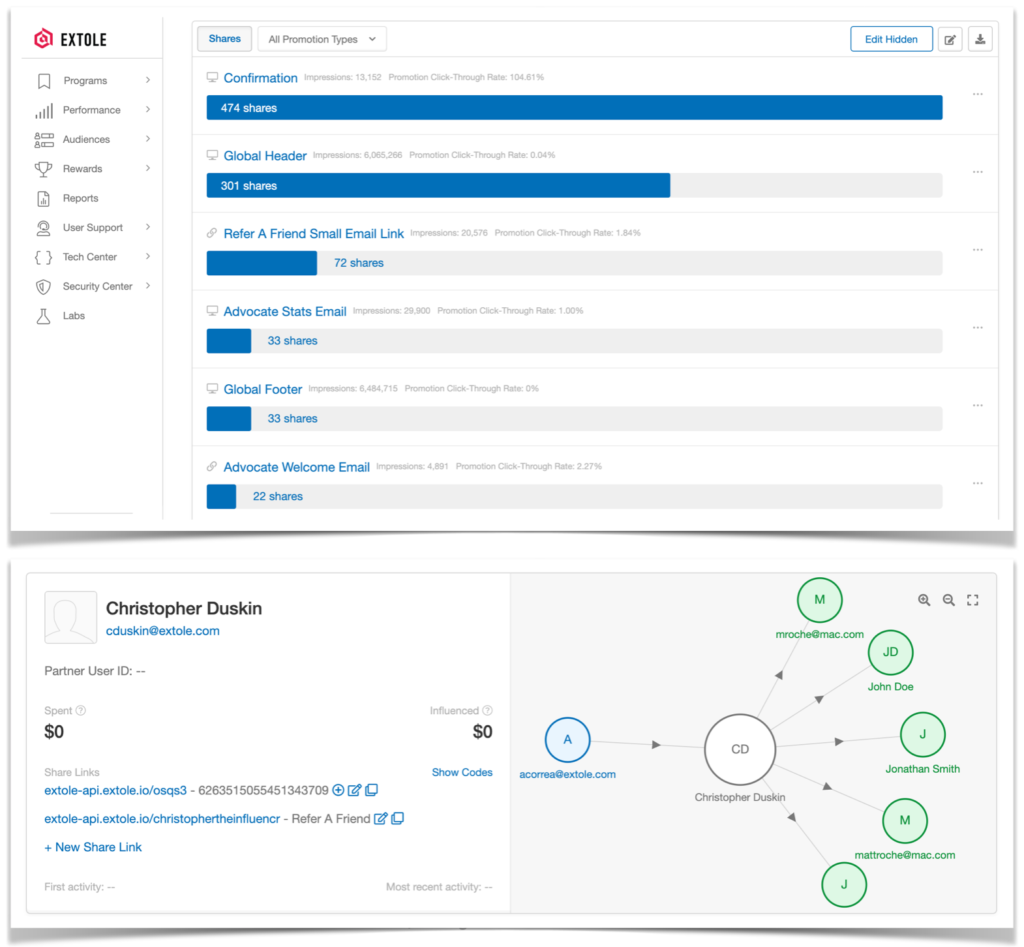Zoom in on the referral graph
This screenshot has width=1024, height=947.
coord(924,600)
